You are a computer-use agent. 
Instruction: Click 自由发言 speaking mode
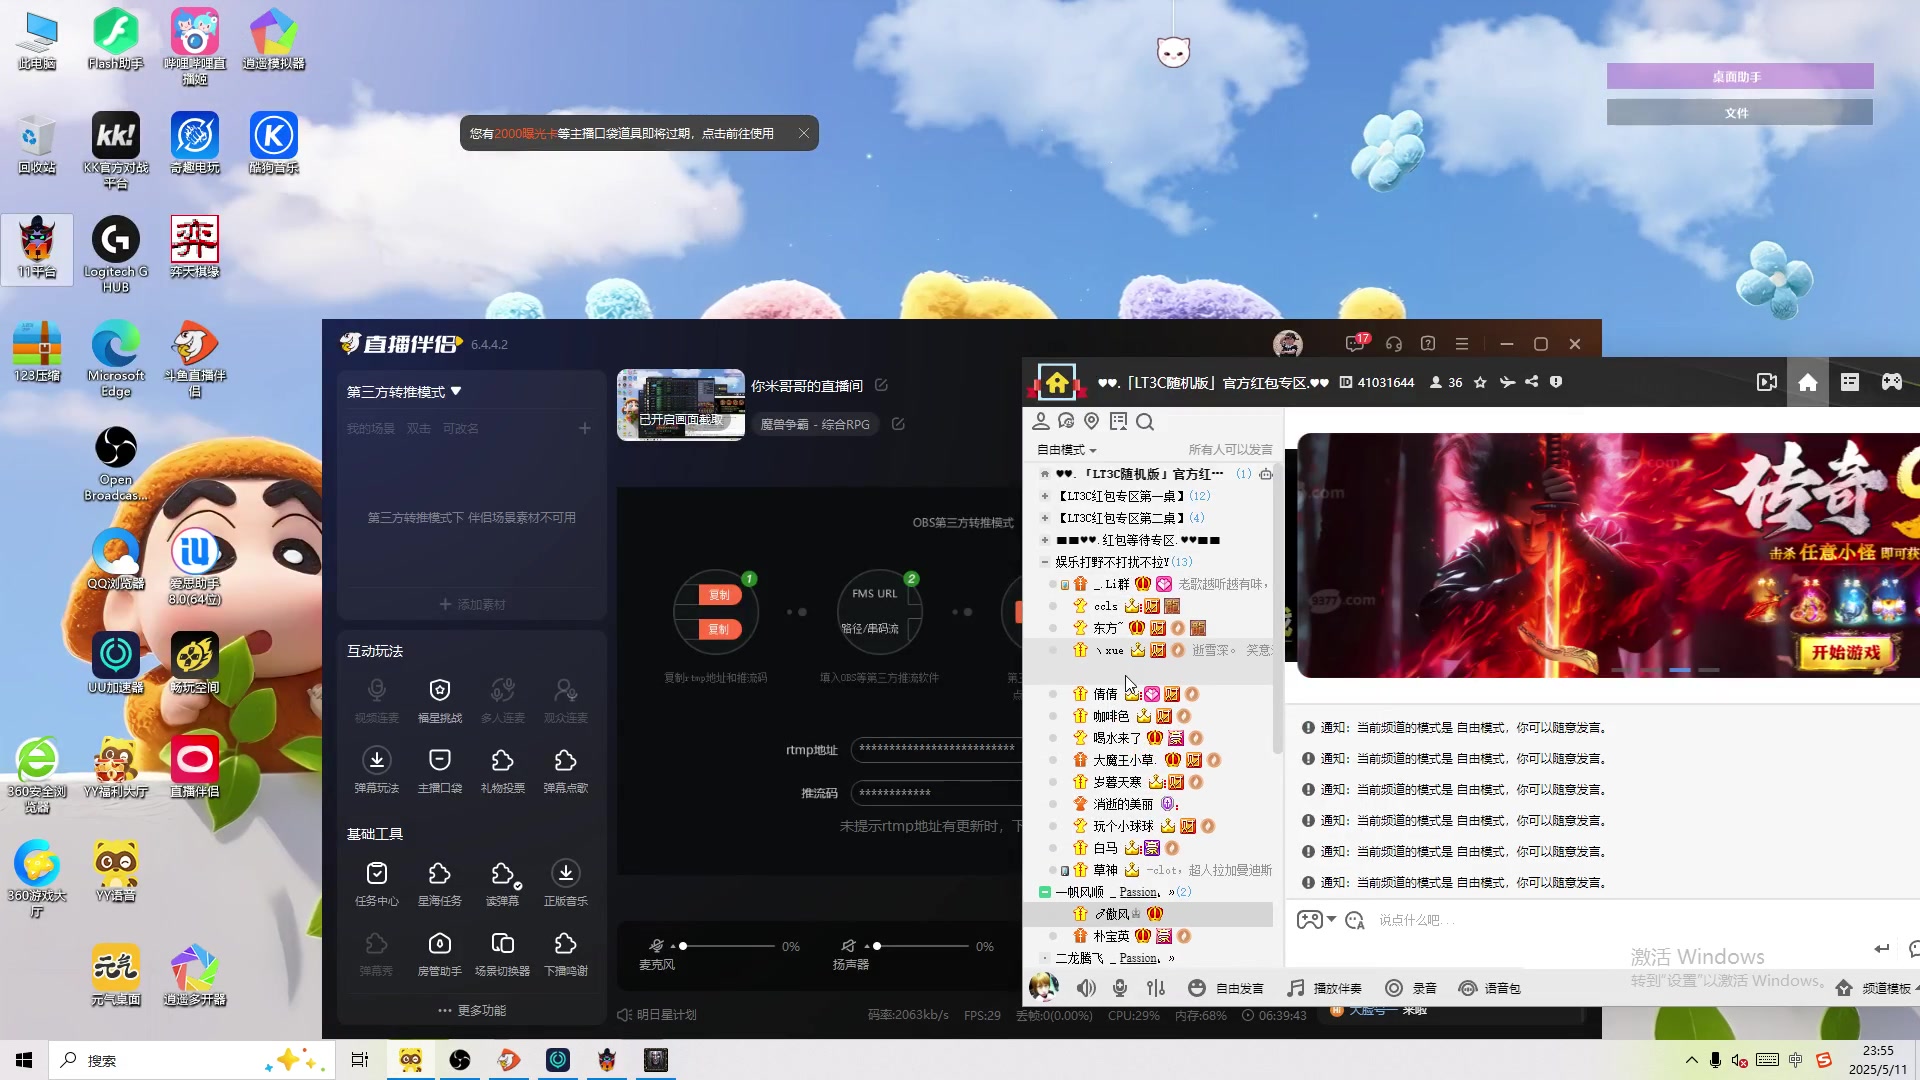pyautogui.click(x=1226, y=988)
